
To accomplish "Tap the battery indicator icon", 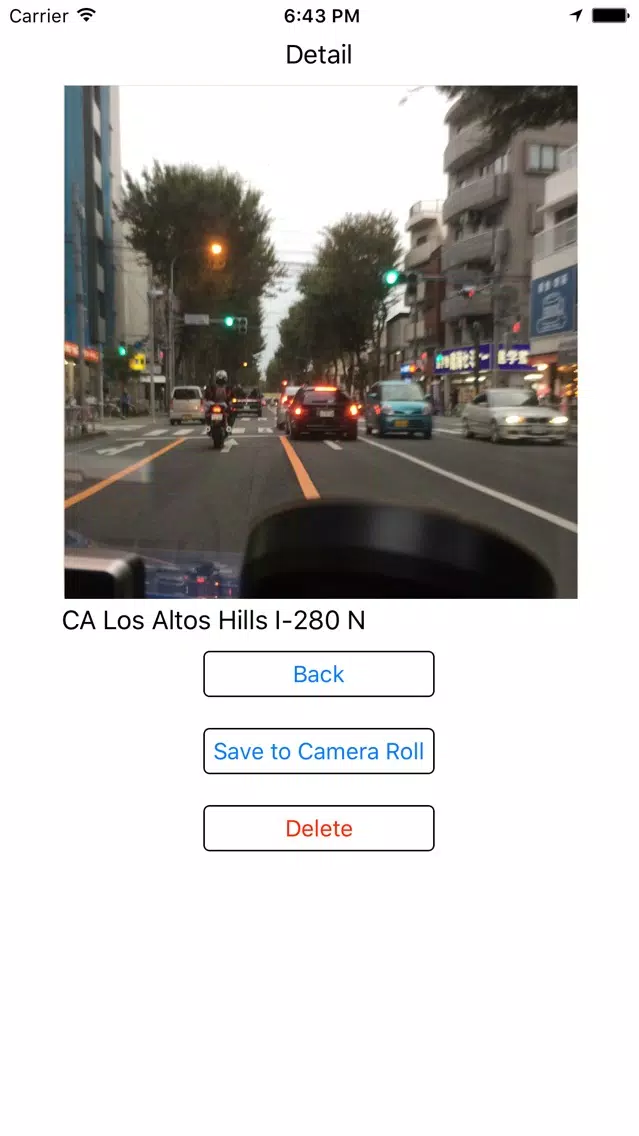I will coord(610,15).
